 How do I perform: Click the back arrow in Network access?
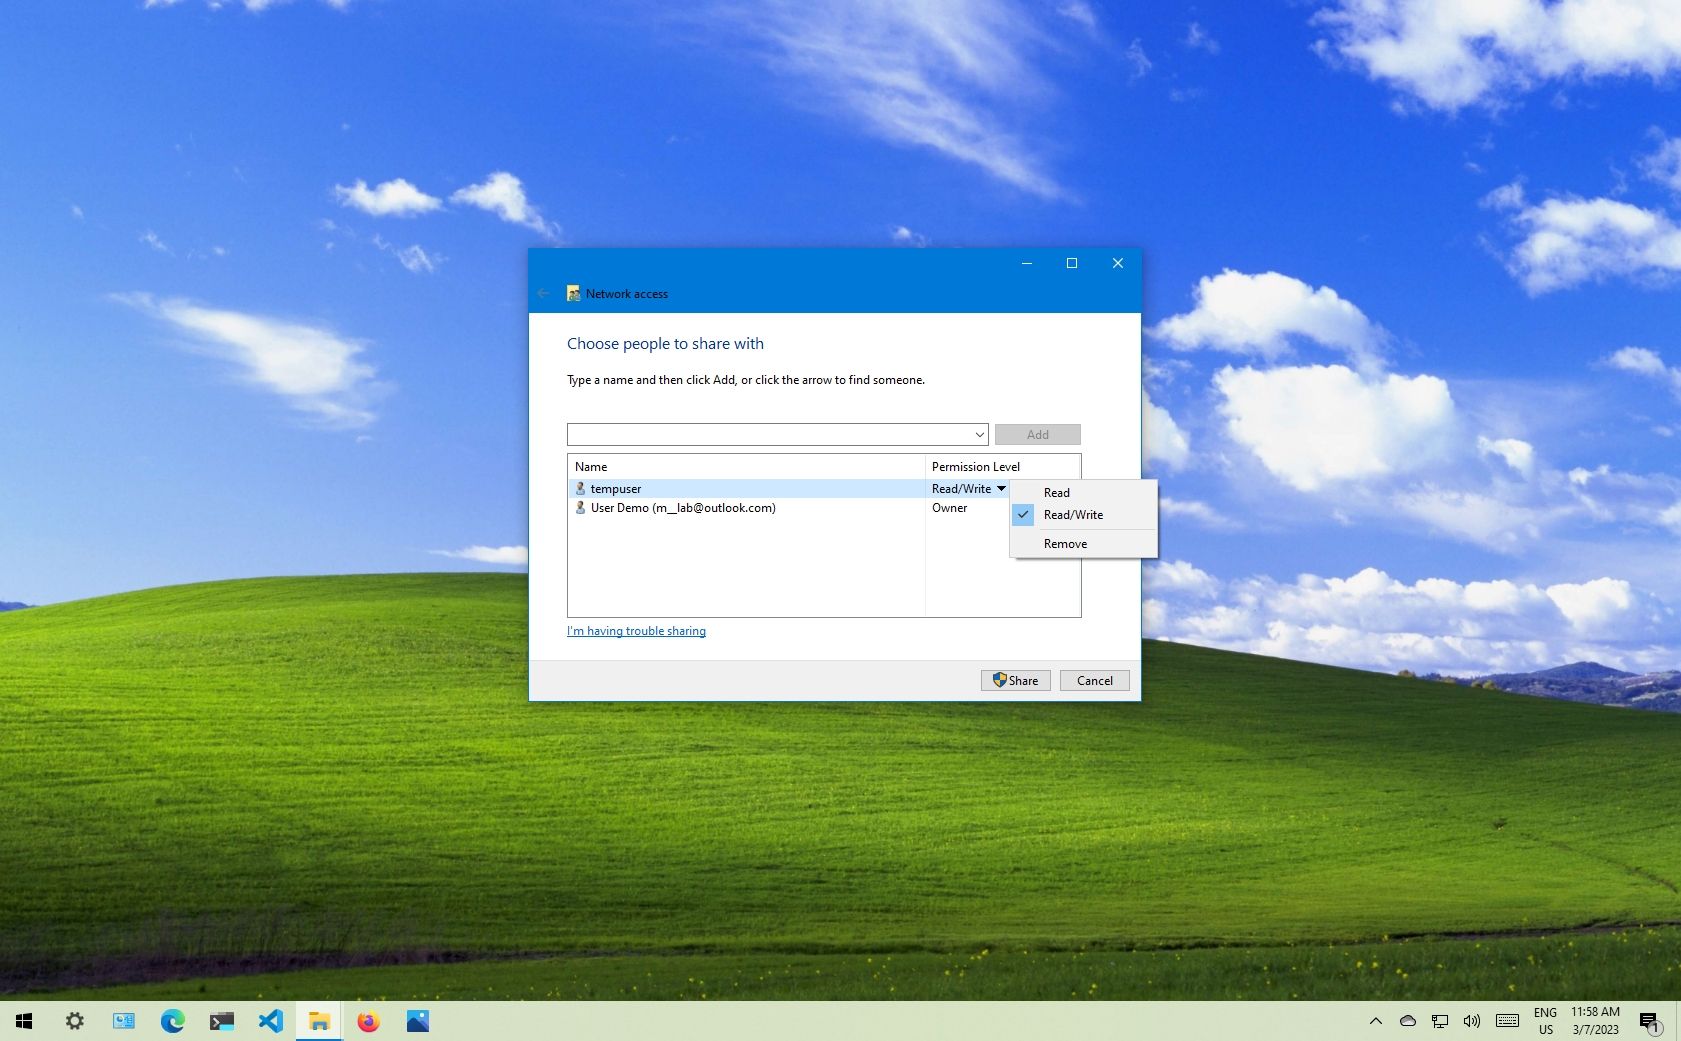pyautogui.click(x=544, y=292)
